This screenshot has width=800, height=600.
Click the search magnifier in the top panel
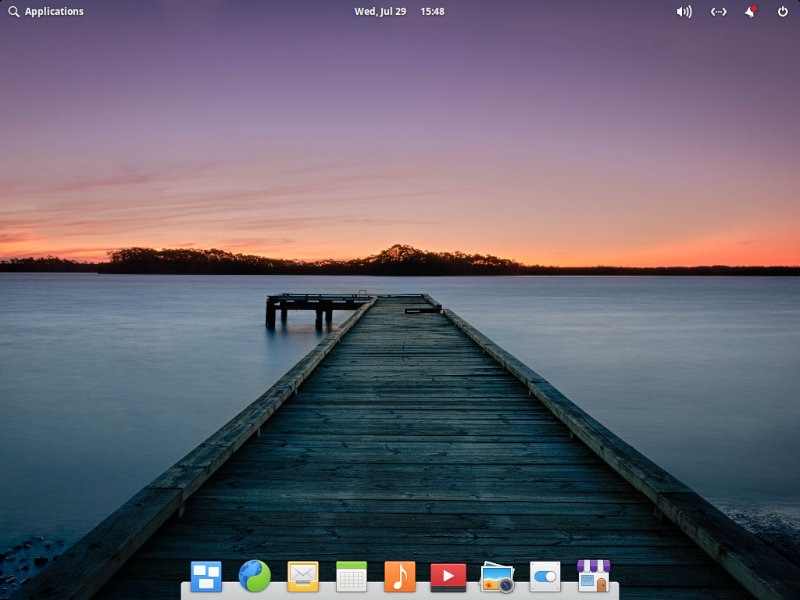pyautogui.click(x=14, y=12)
